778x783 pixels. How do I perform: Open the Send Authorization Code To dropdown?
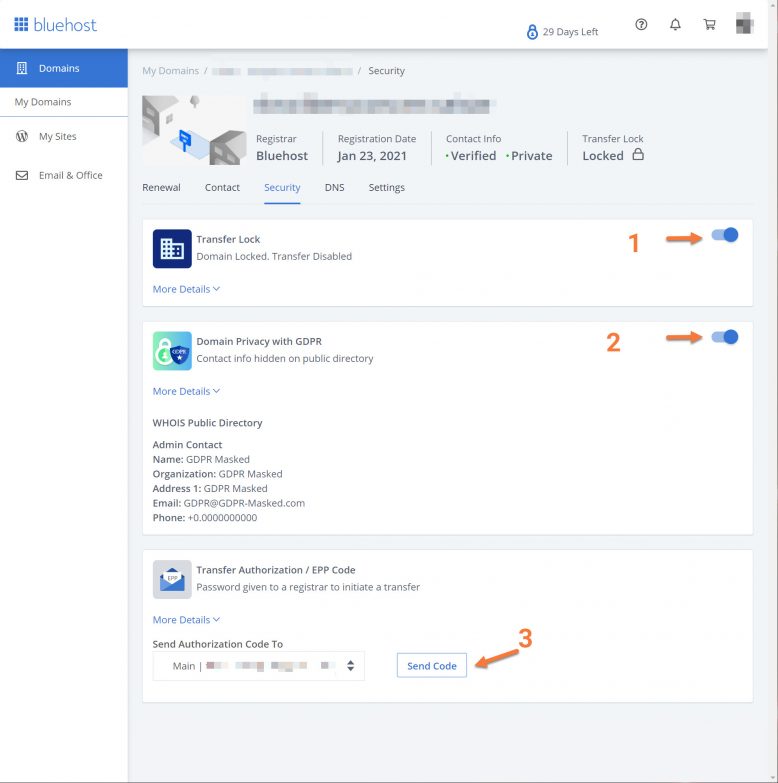point(259,666)
